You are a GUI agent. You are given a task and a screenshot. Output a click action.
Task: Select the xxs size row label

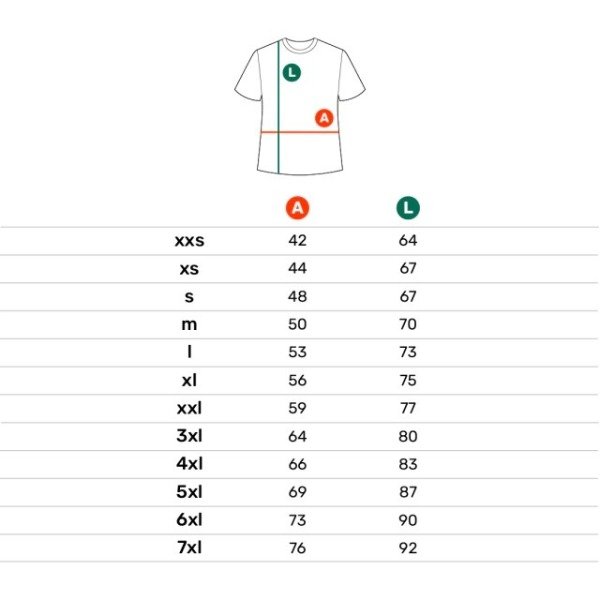click(x=189, y=240)
